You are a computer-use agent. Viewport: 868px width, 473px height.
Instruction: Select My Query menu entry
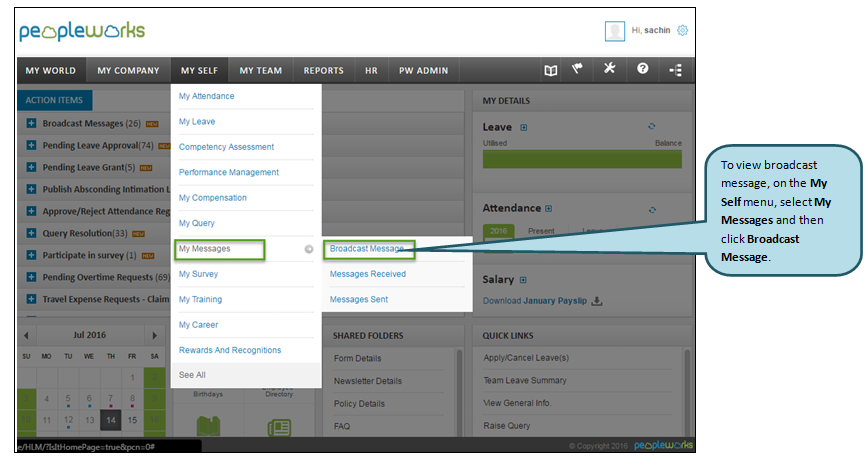(197, 223)
